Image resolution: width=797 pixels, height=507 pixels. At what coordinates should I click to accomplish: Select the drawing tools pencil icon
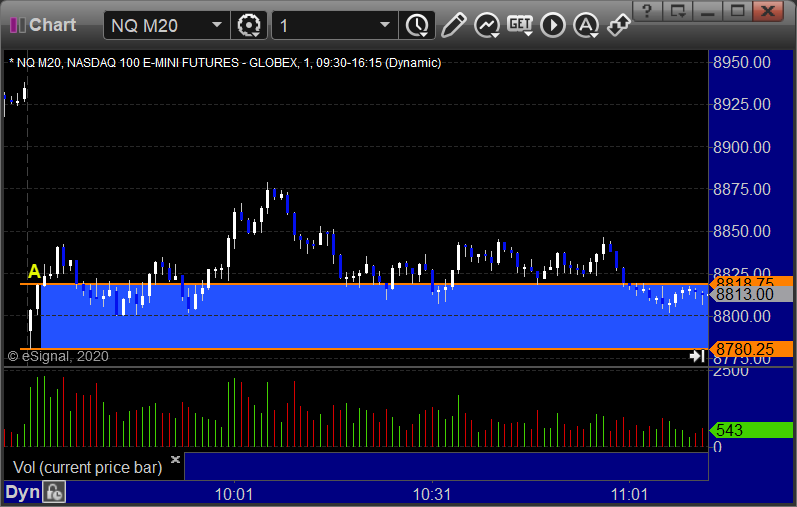(x=453, y=25)
